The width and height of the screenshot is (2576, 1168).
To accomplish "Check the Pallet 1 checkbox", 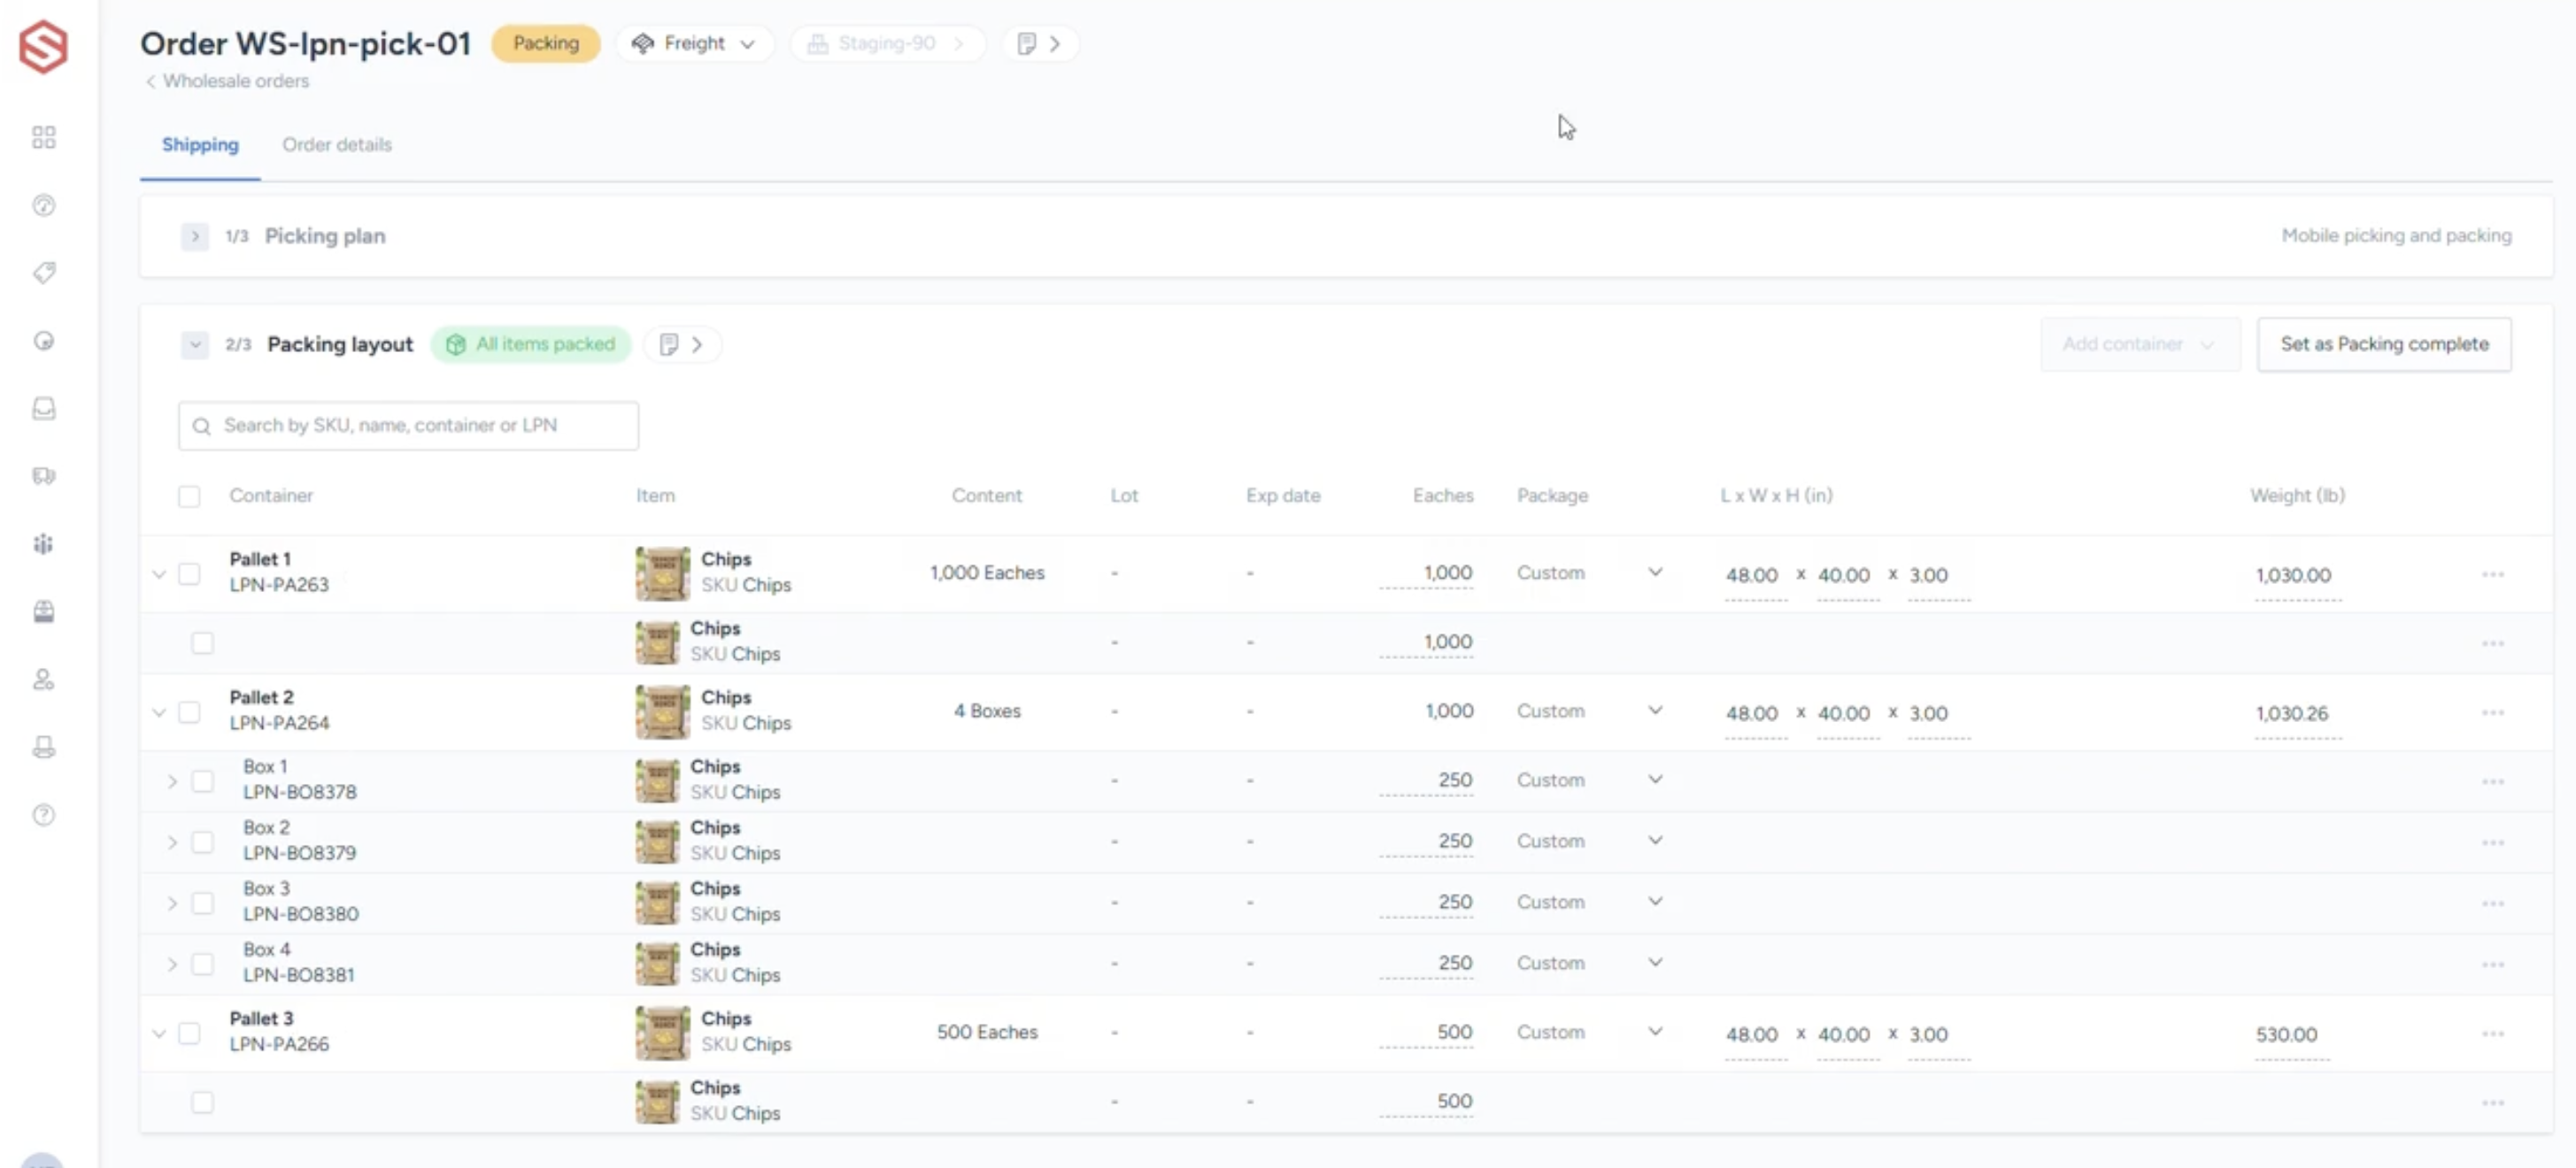I will click(189, 574).
